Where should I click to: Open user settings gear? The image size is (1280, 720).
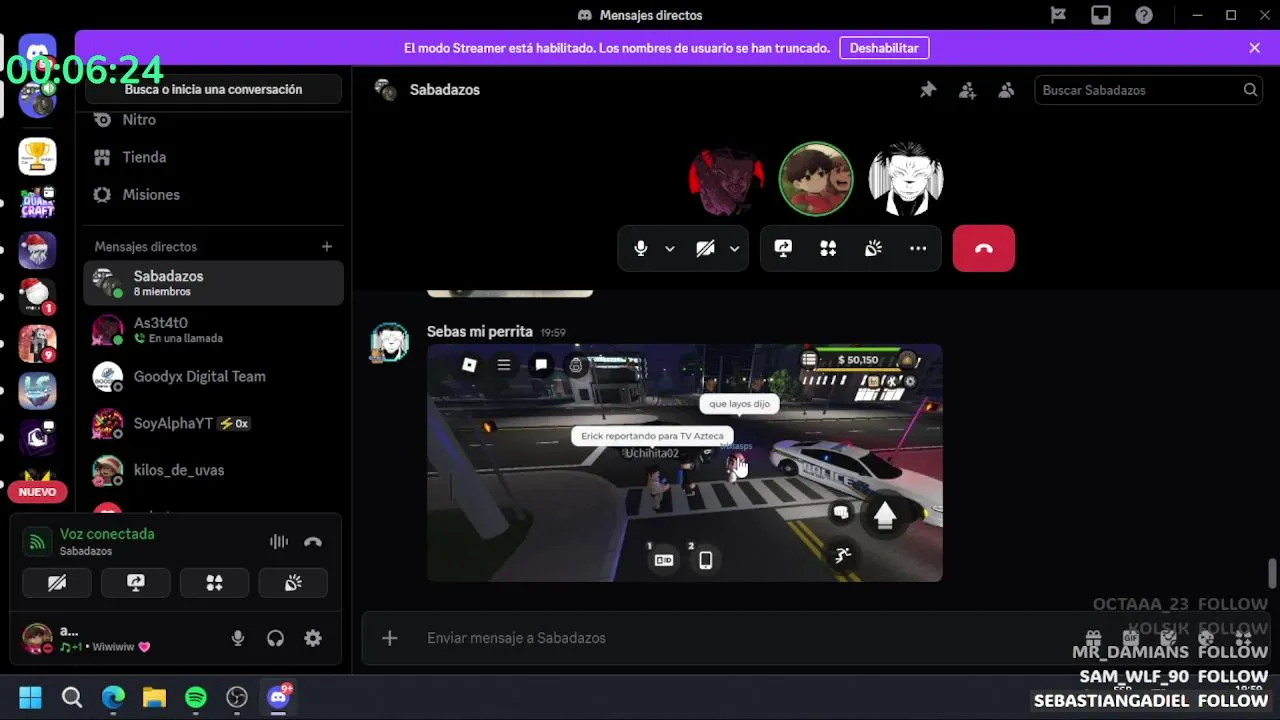coord(313,638)
